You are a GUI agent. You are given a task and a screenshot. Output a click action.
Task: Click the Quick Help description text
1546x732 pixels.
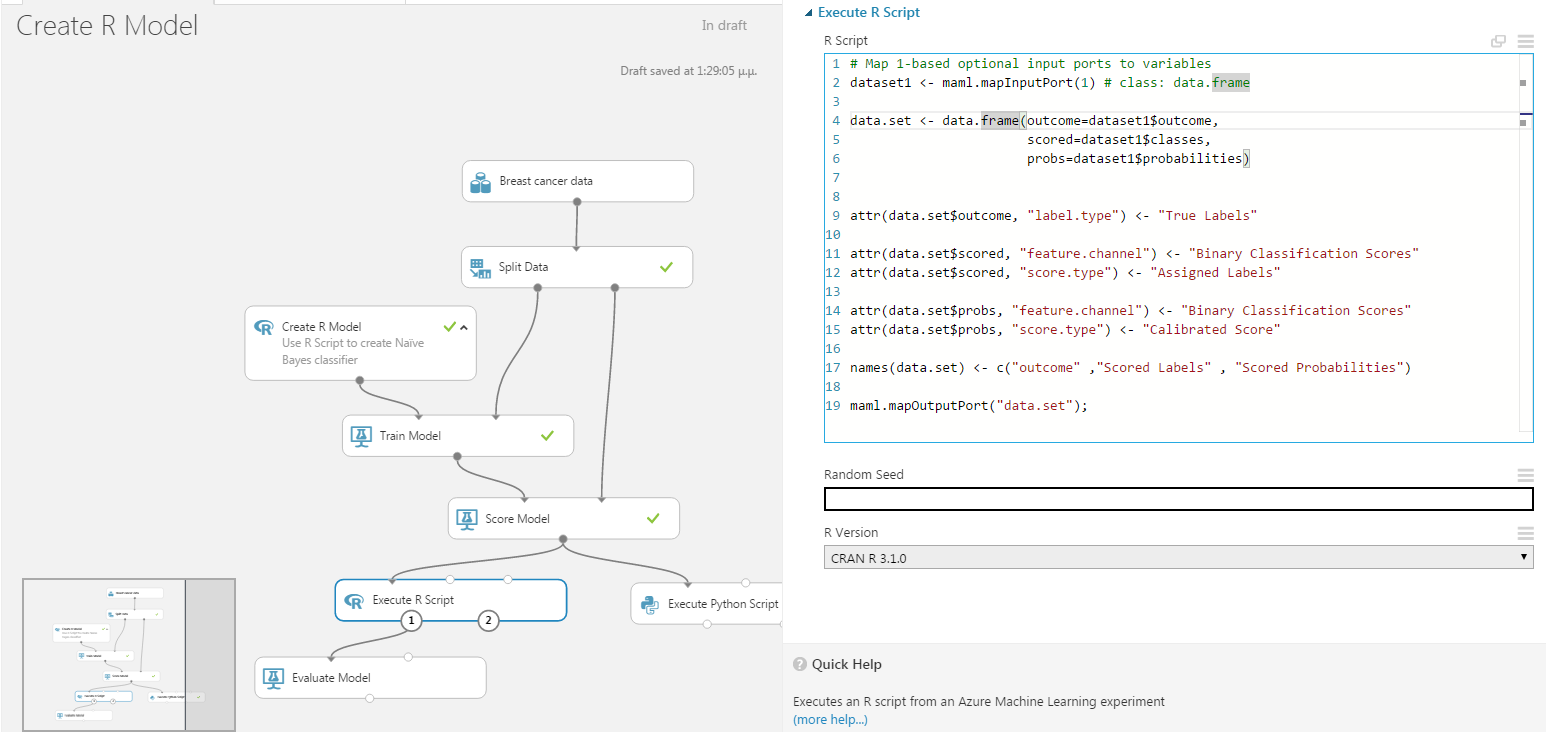979,702
